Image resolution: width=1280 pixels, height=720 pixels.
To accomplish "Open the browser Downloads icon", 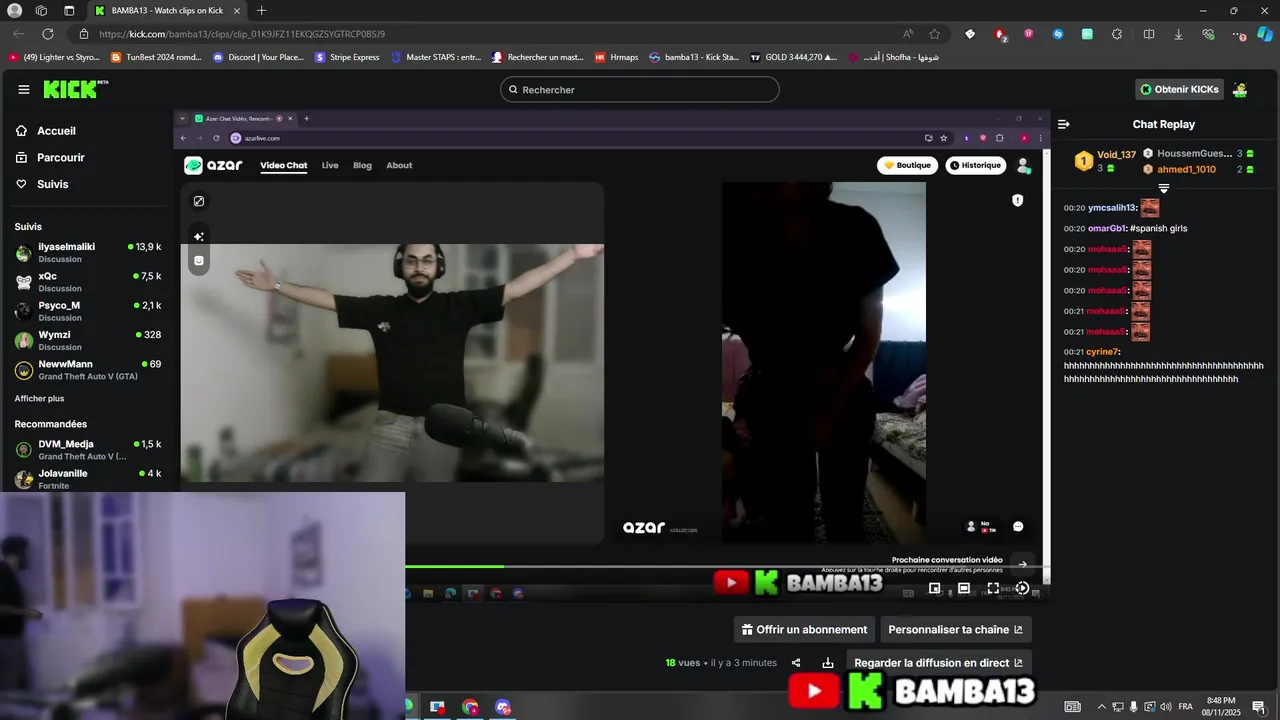I will 1178,34.
